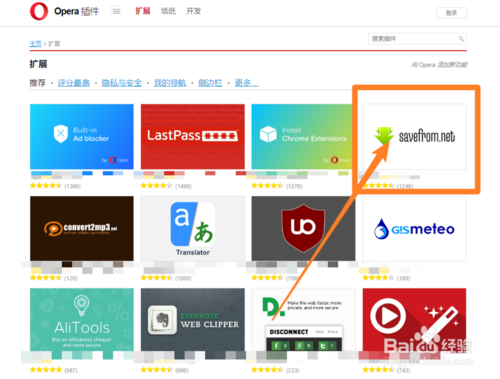Open the Disconnect extension tile
The width and height of the screenshot is (500, 379).
coord(303,320)
